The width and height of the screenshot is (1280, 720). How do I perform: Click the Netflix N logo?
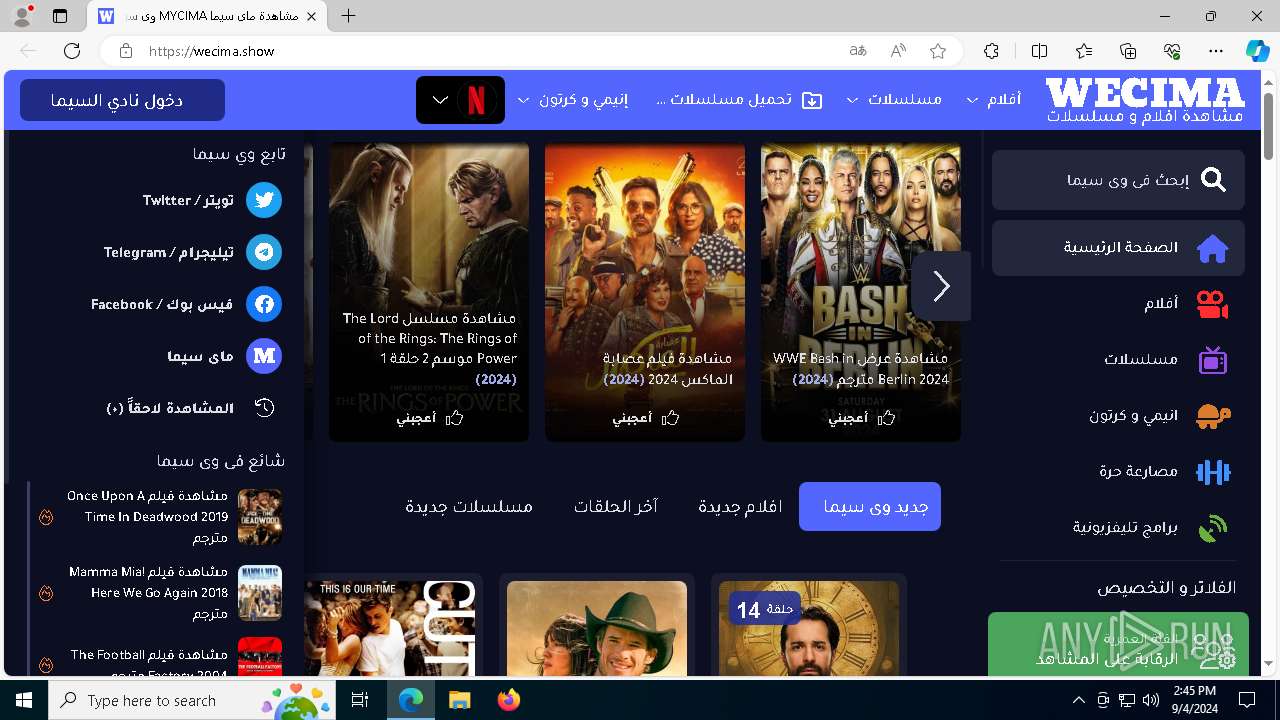477,100
